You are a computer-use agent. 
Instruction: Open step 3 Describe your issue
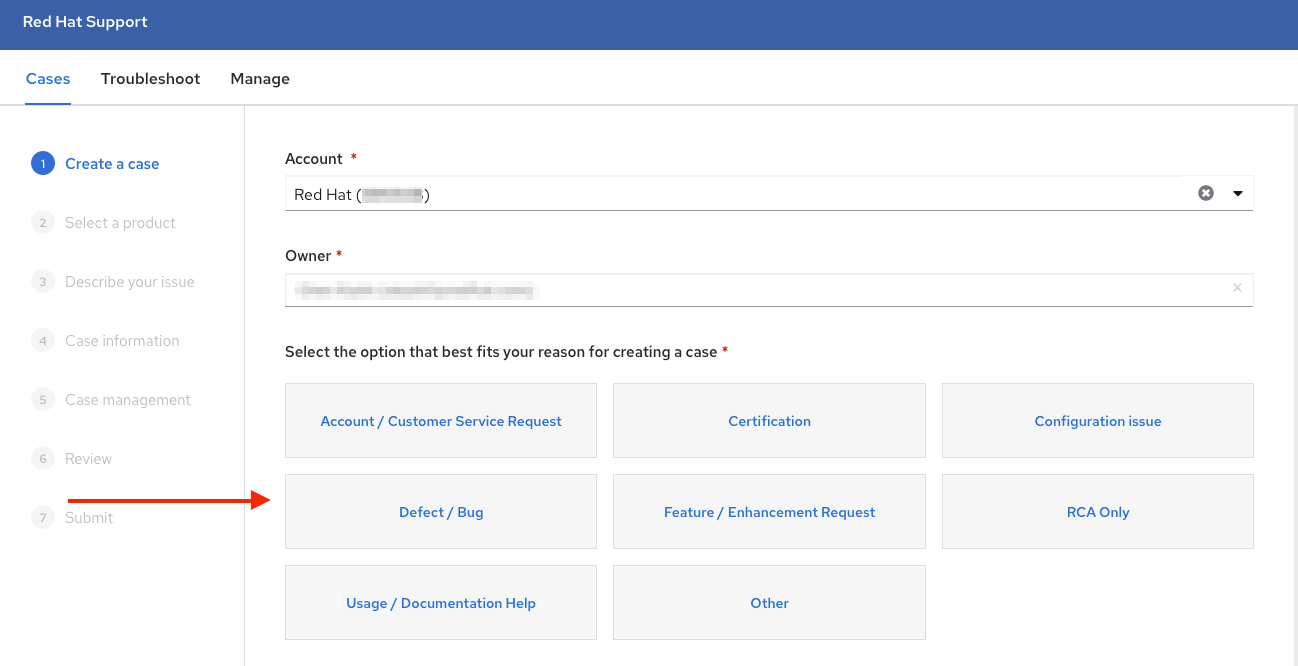click(129, 282)
